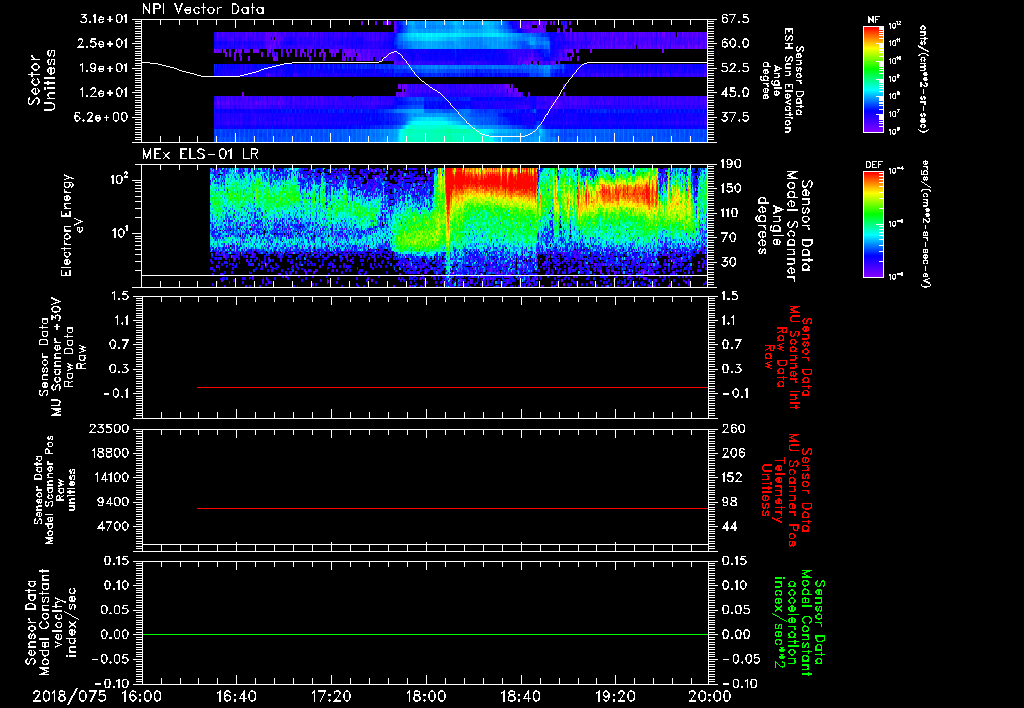Click the 18:40 time axis label
Viewport: 1024px width, 708px height.
520,696
